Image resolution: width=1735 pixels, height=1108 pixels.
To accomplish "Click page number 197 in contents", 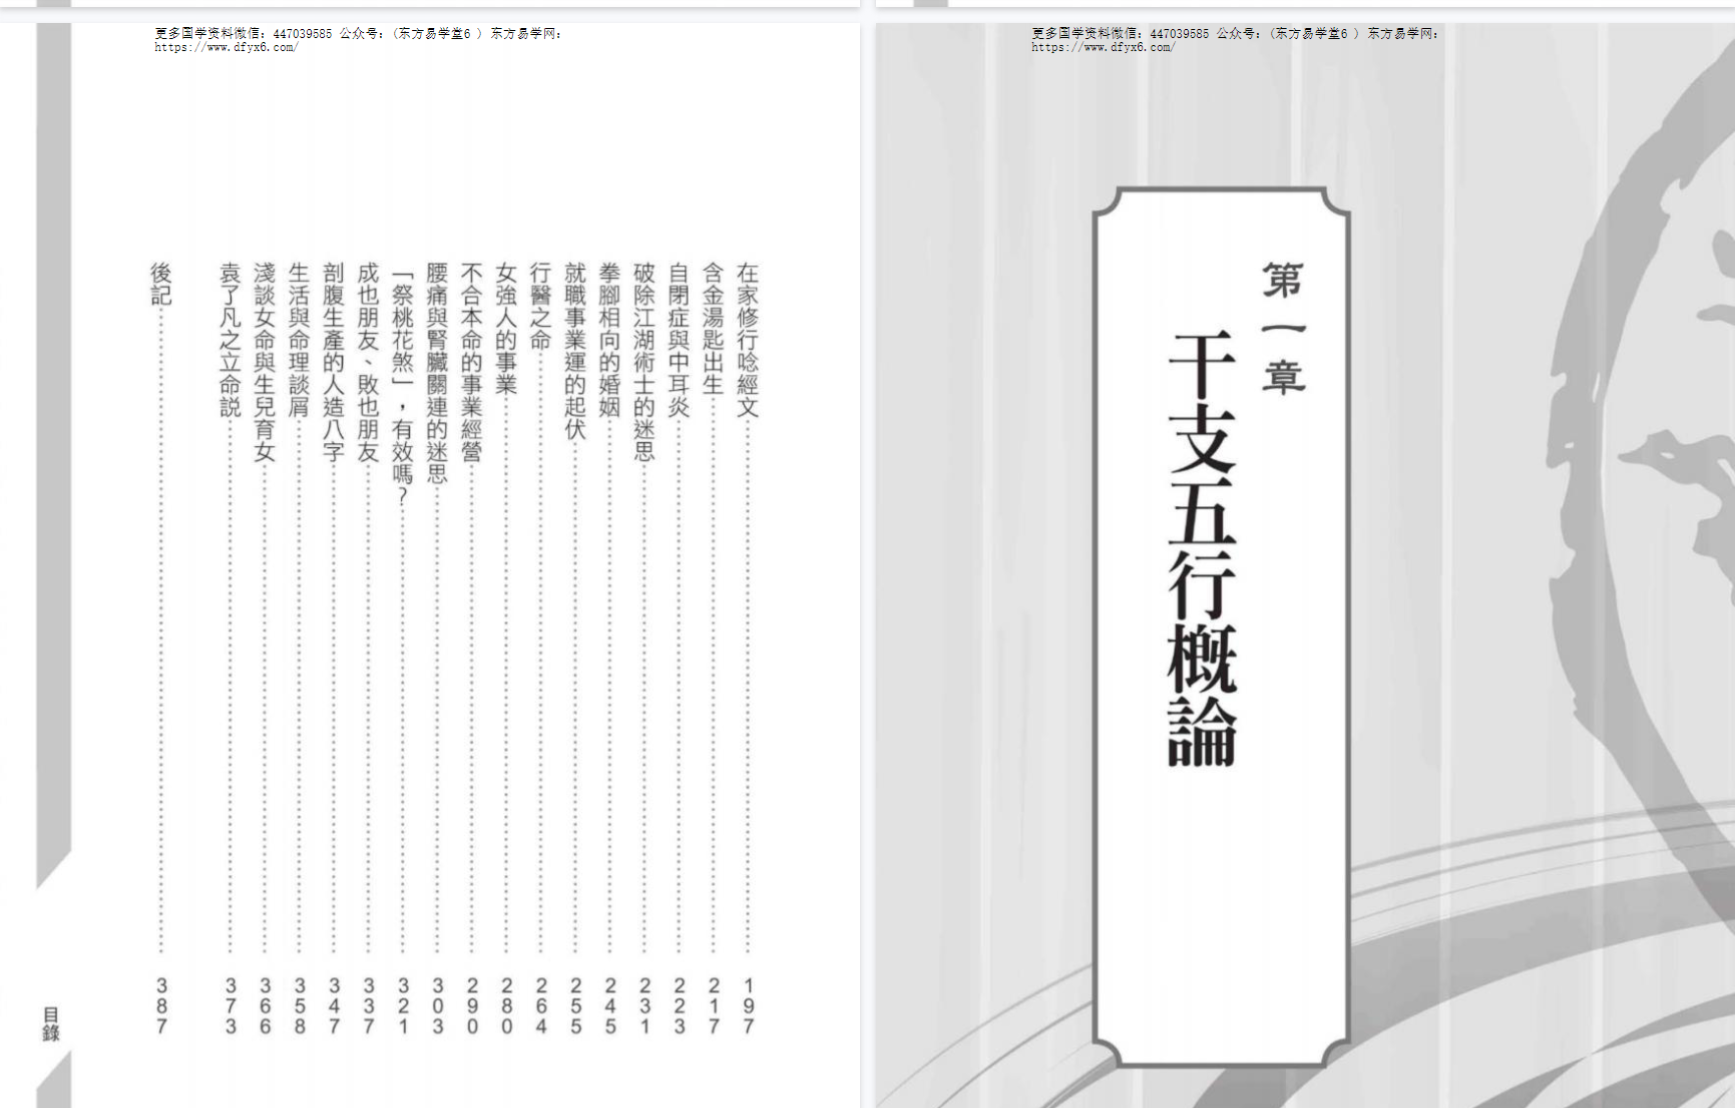I will tap(748, 1006).
